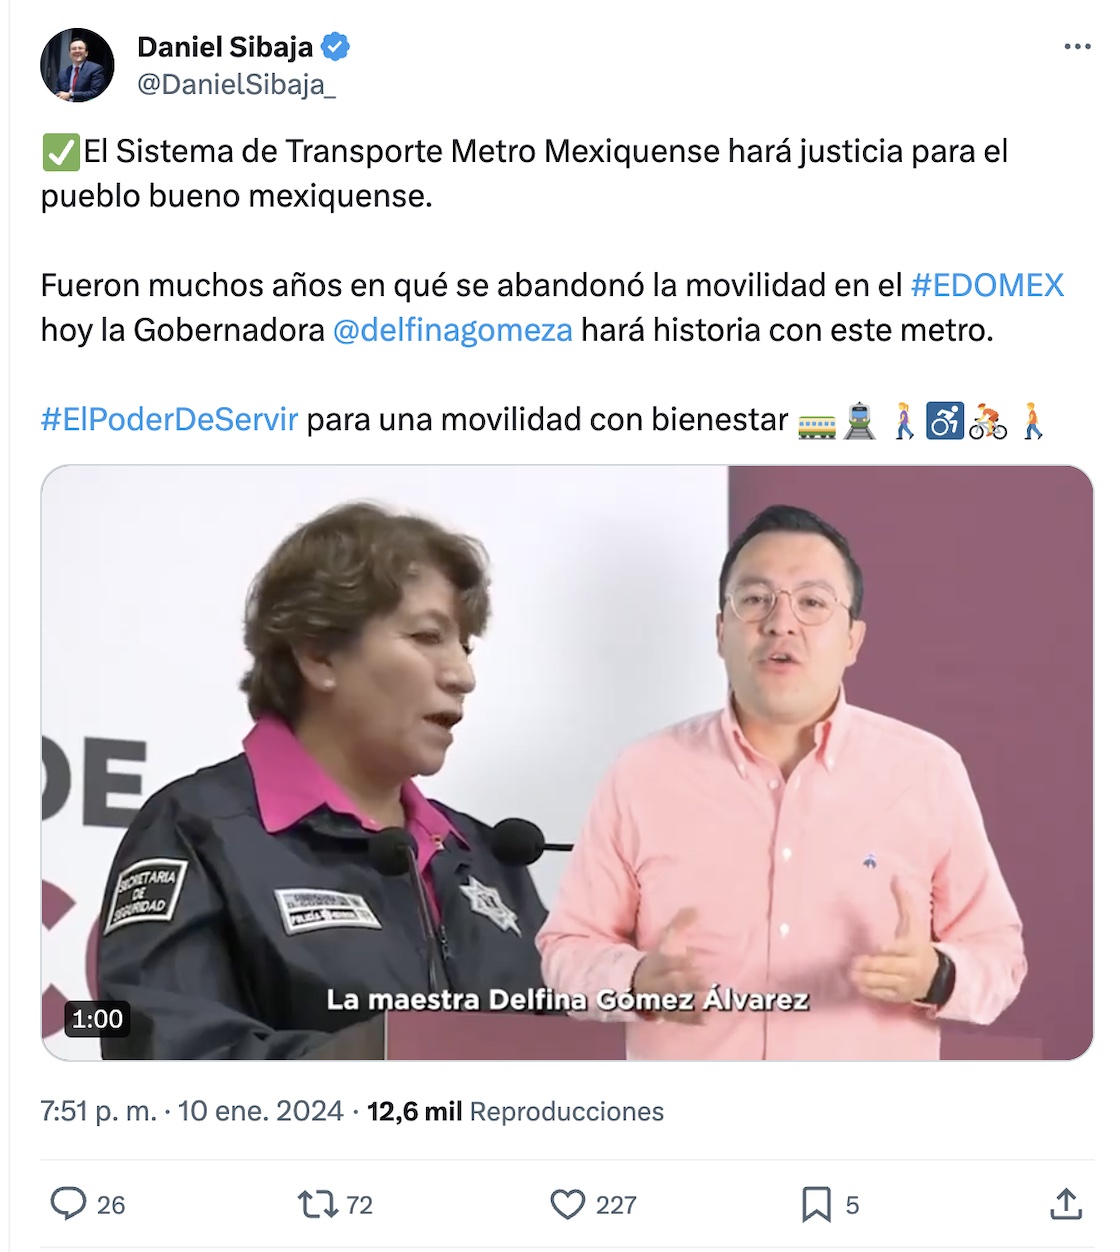View the 12,6 mil Reproducciones count

click(515, 1111)
